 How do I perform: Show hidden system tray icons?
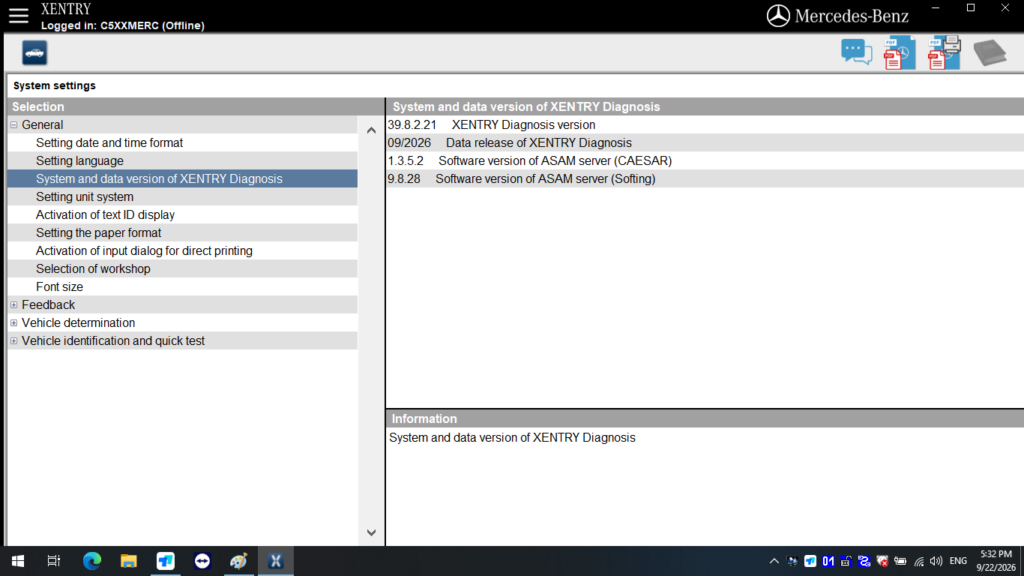[774, 561]
